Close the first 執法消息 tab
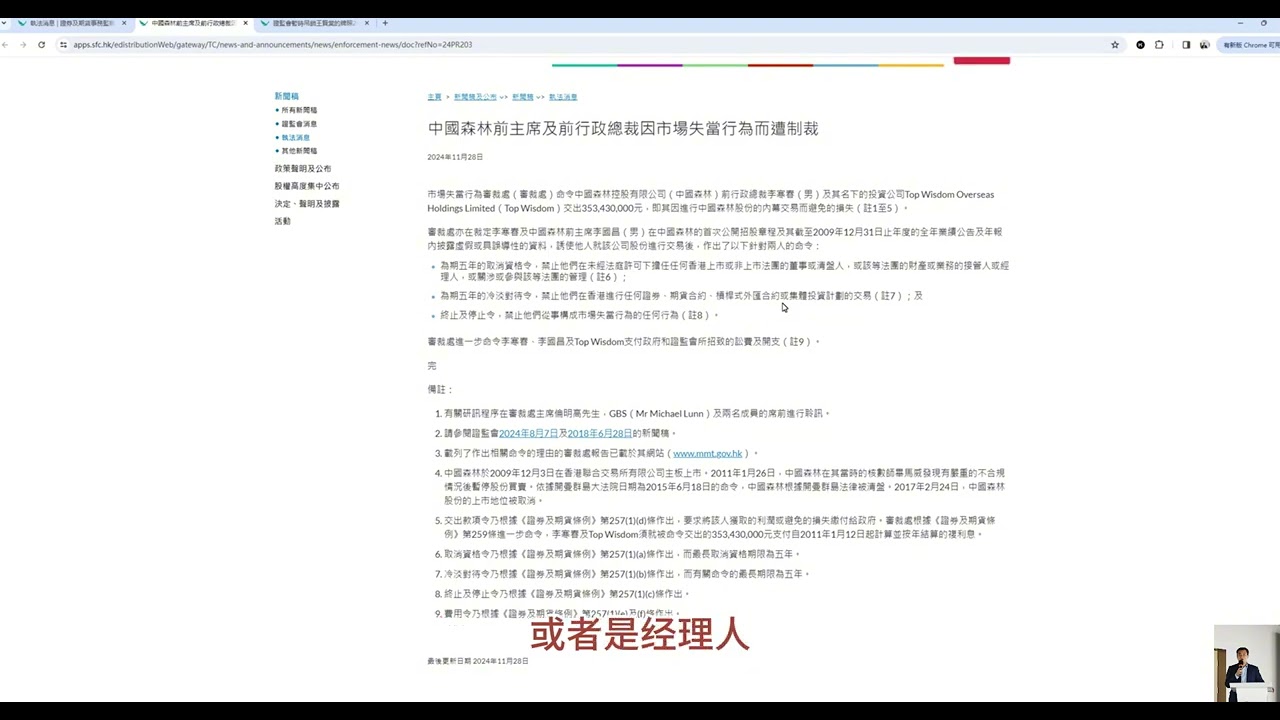This screenshot has width=1280, height=720. coord(124,23)
